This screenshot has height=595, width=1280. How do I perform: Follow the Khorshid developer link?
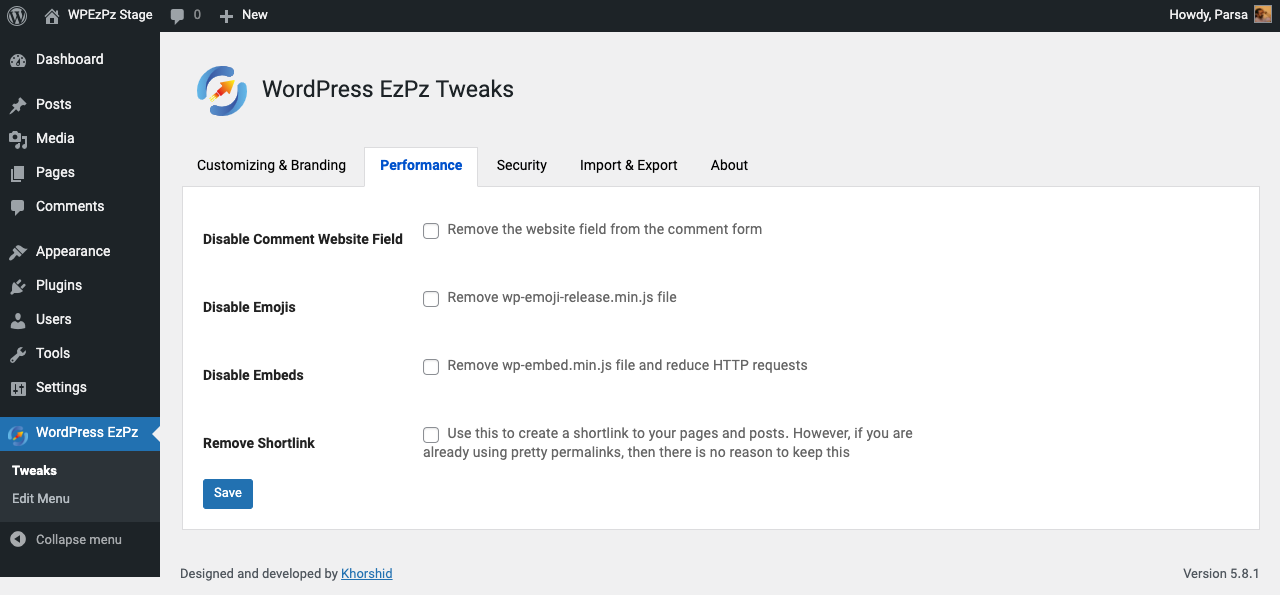[366, 574]
